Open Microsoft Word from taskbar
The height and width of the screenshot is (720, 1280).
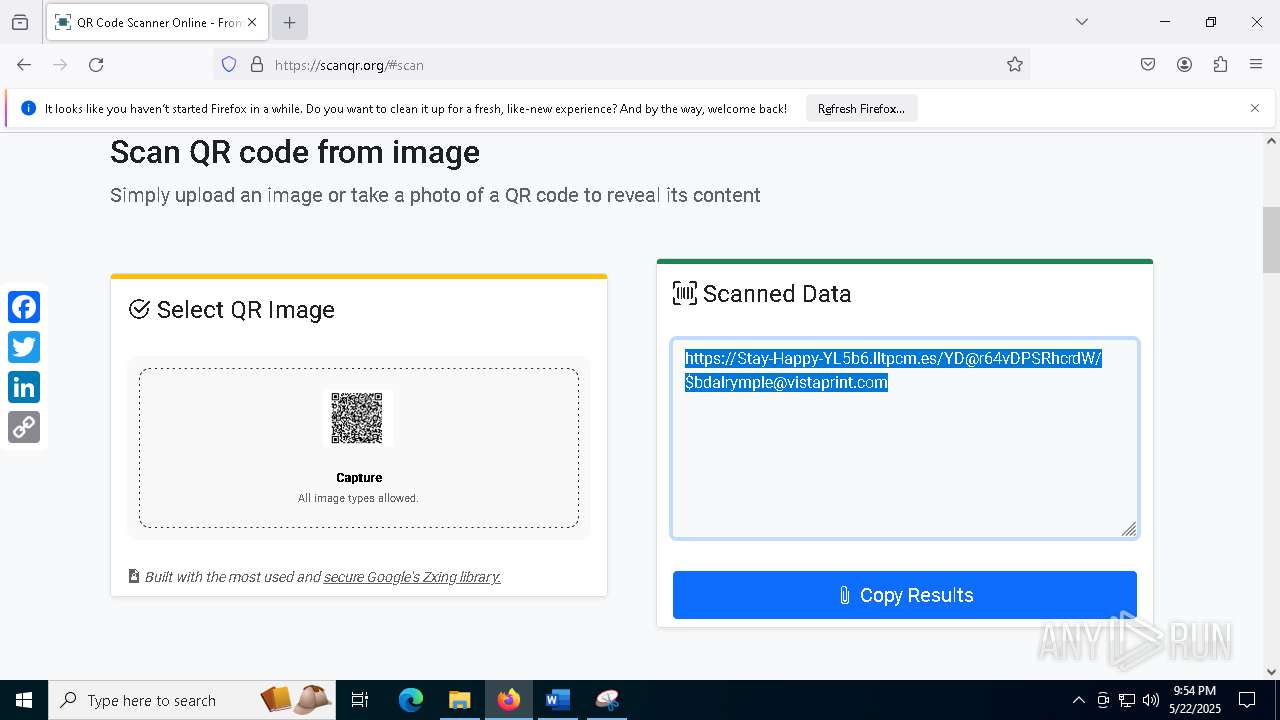click(558, 700)
